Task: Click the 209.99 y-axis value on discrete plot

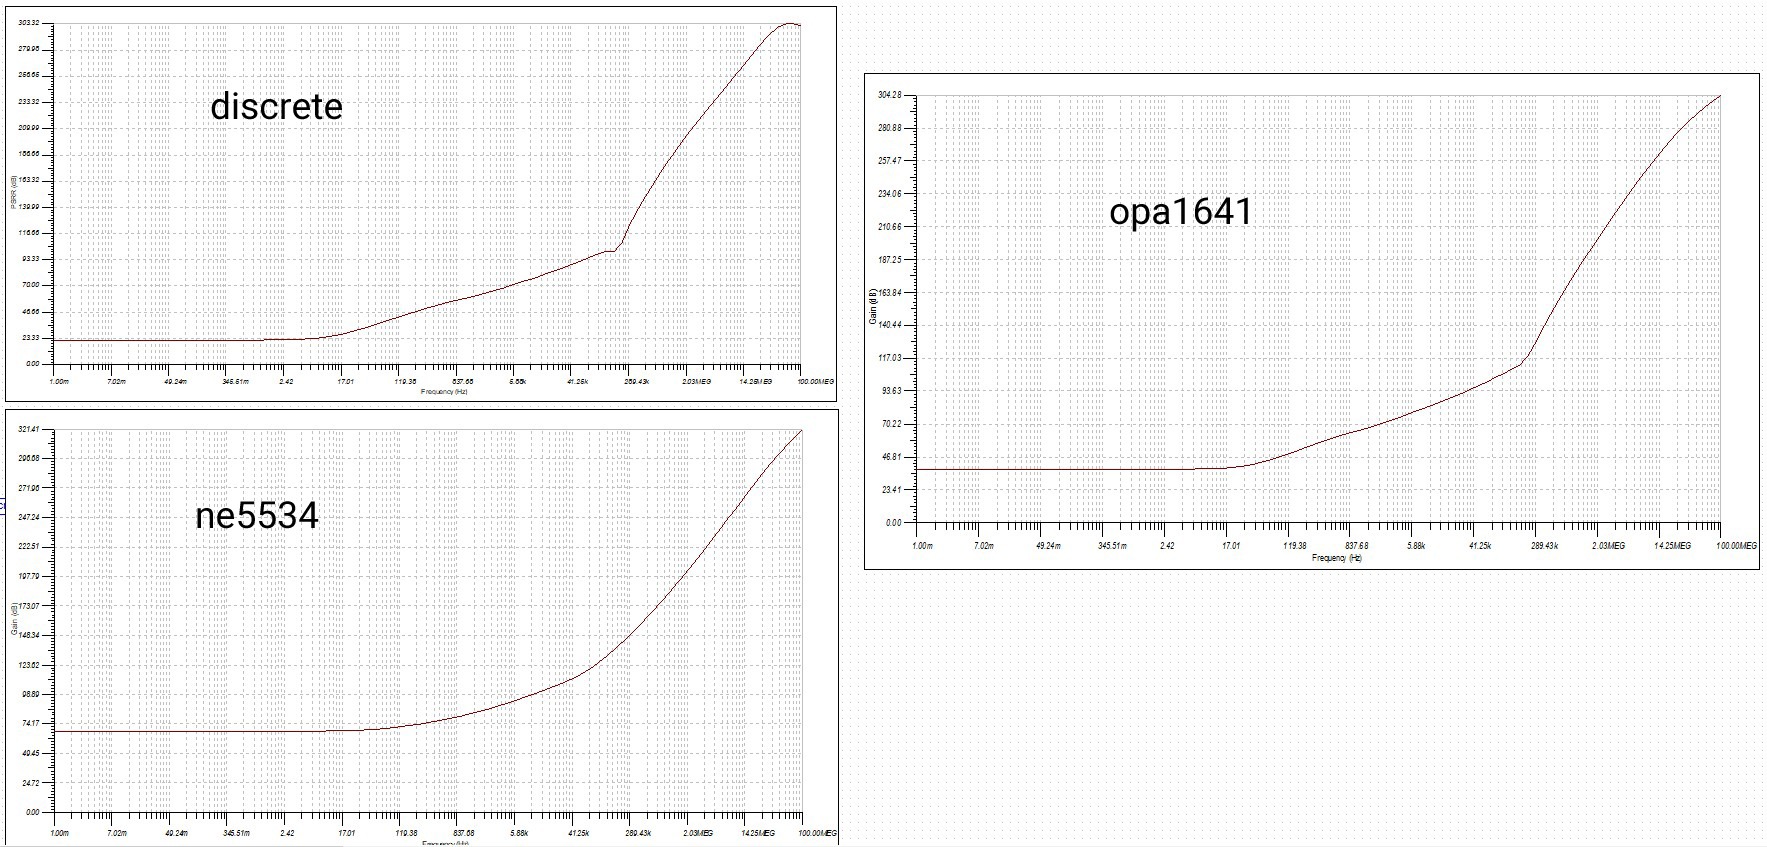Action: (29, 128)
